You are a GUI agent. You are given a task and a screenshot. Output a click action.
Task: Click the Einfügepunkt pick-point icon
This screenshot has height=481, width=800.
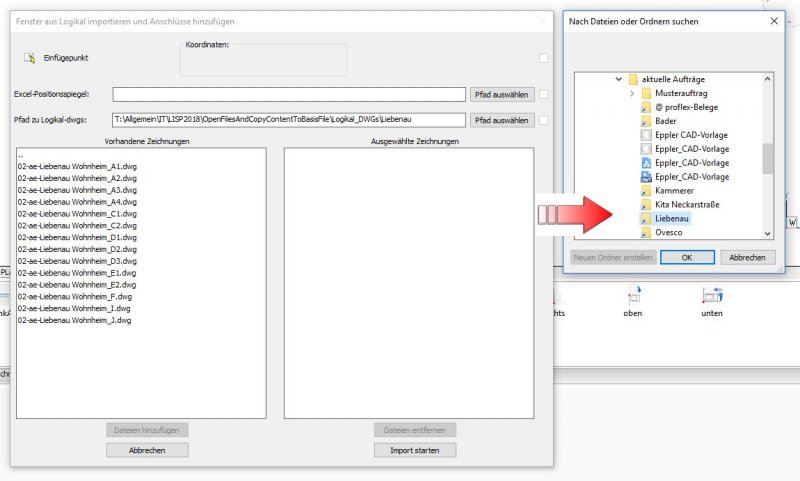[30, 58]
